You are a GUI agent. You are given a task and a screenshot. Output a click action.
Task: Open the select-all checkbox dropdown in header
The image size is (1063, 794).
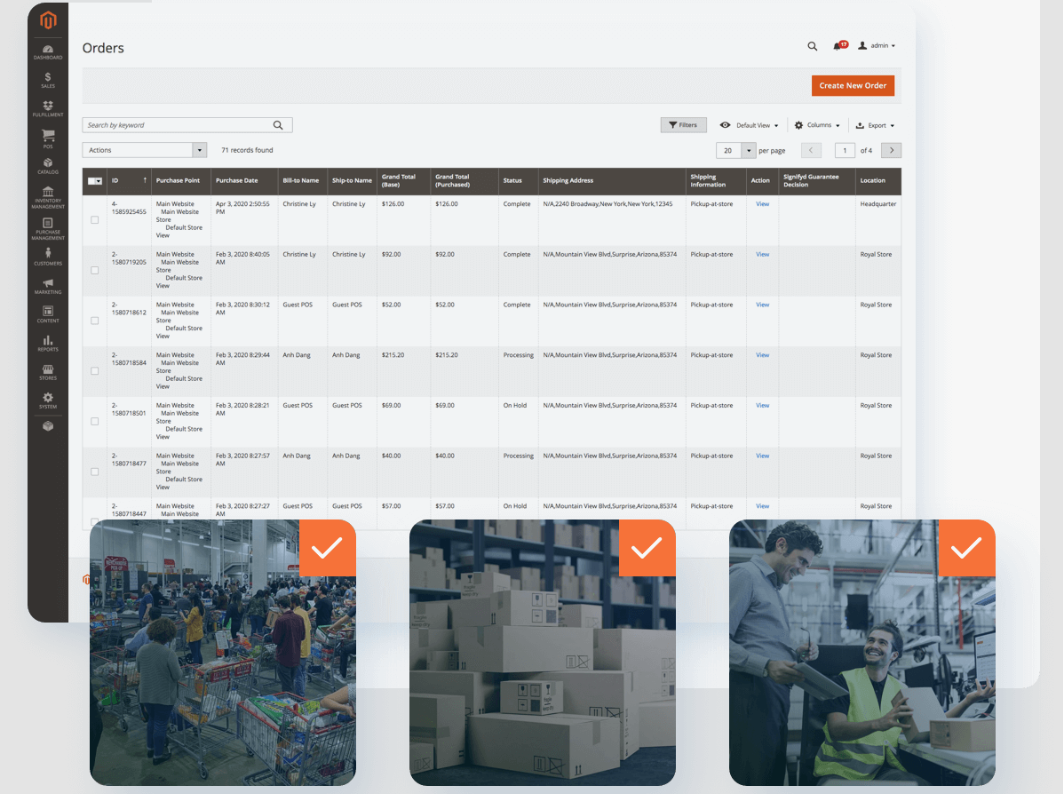click(x=95, y=180)
